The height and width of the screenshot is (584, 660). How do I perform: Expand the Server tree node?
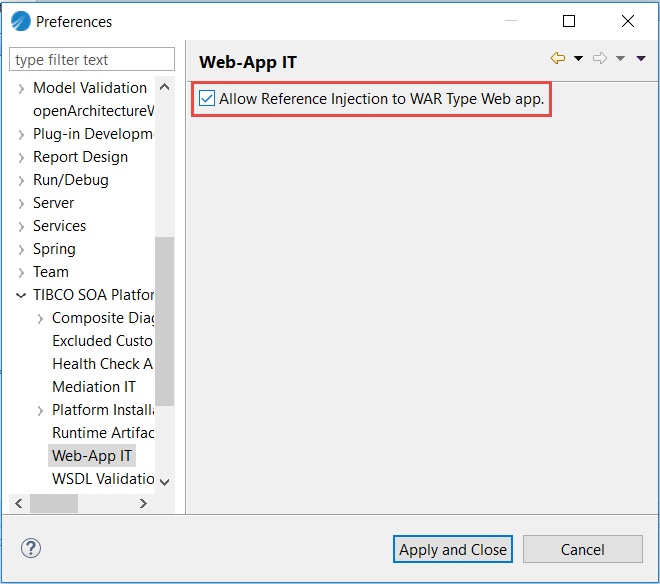(21, 204)
